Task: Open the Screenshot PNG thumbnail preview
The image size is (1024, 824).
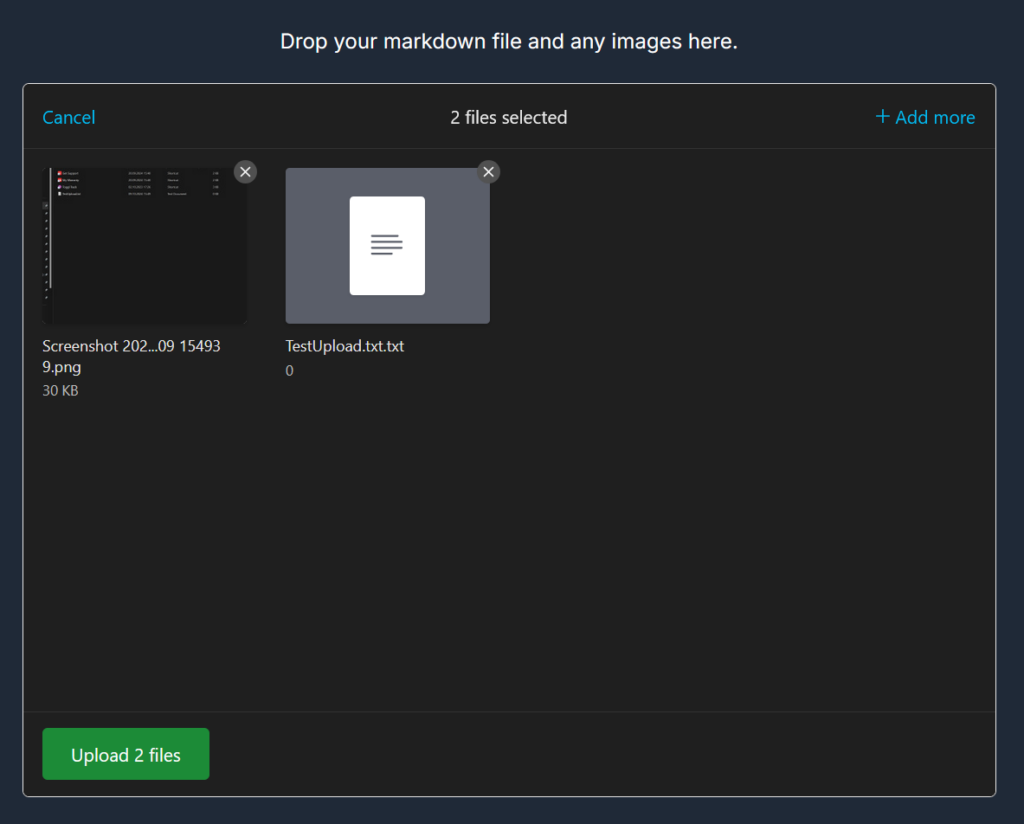Action: 144,246
